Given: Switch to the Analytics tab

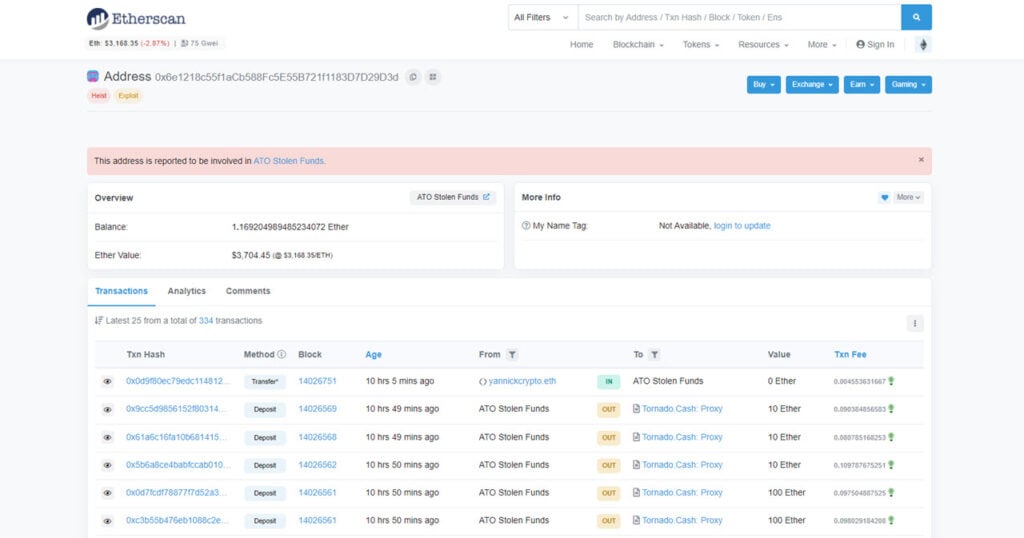Looking at the screenshot, I should (x=186, y=291).
